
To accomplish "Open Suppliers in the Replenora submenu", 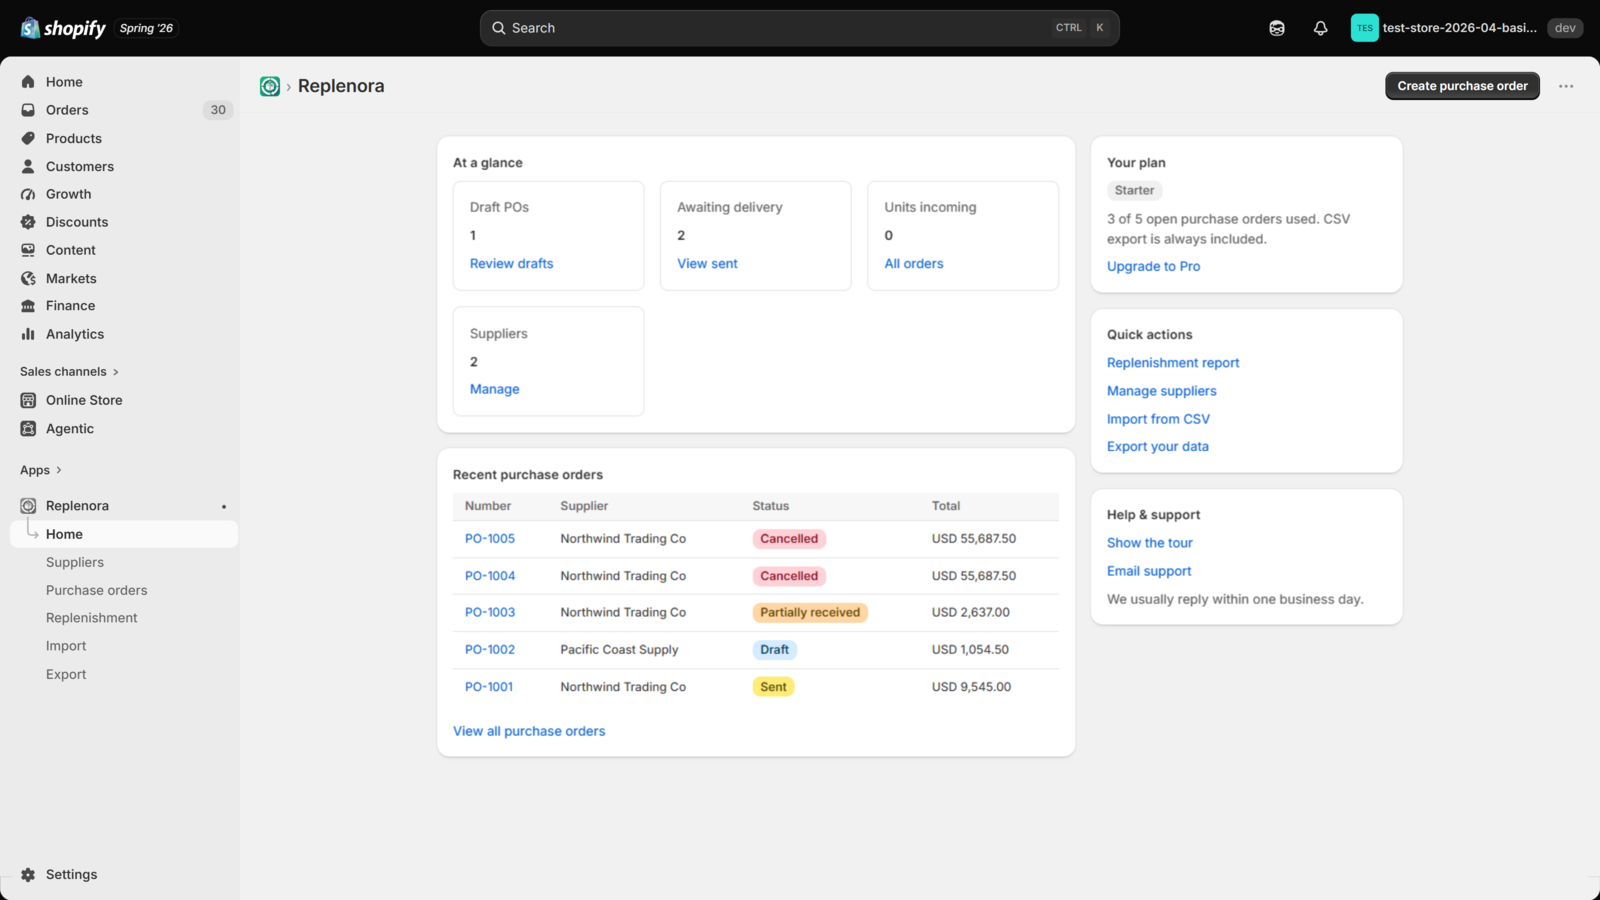I will point(75,562).
